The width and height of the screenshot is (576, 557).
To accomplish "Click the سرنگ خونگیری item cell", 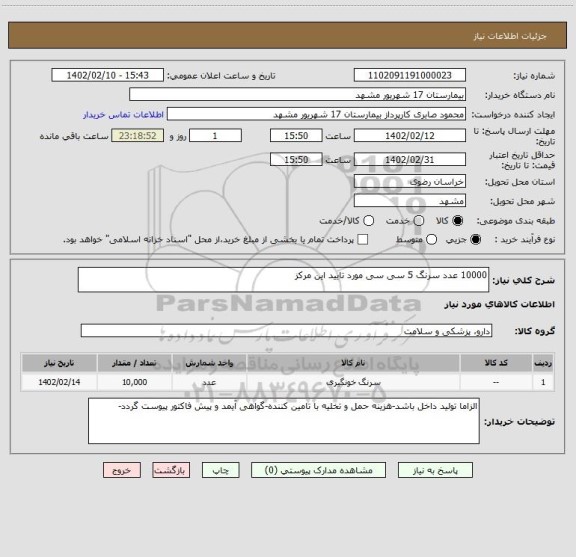I will pyautogui.click(x=353, y=382).
